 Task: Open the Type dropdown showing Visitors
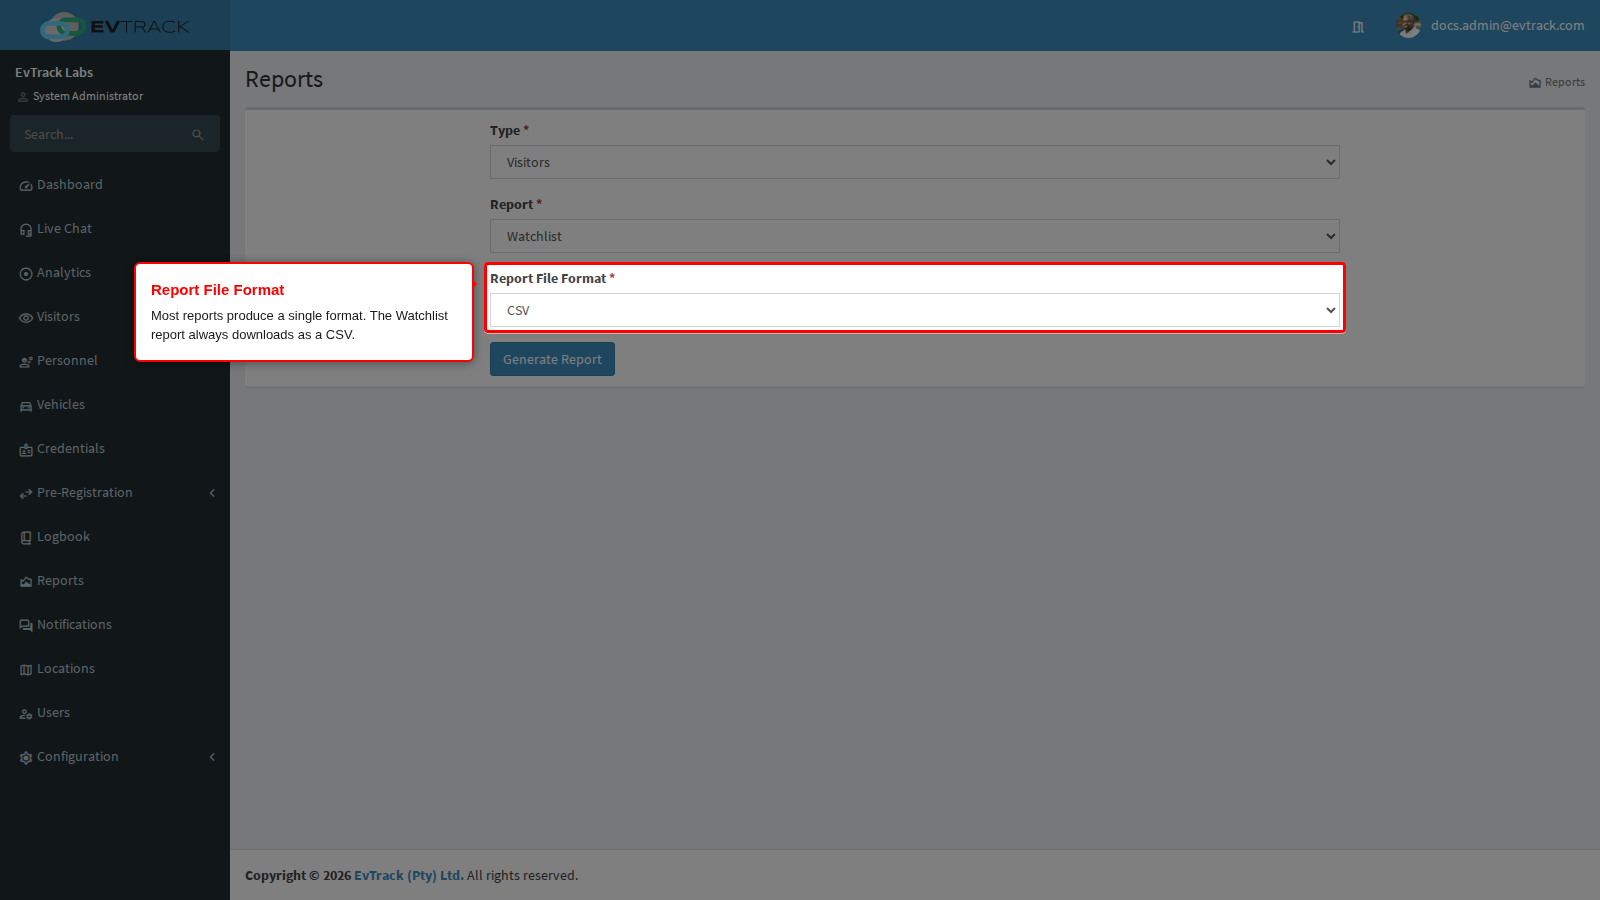pos(915,162)
